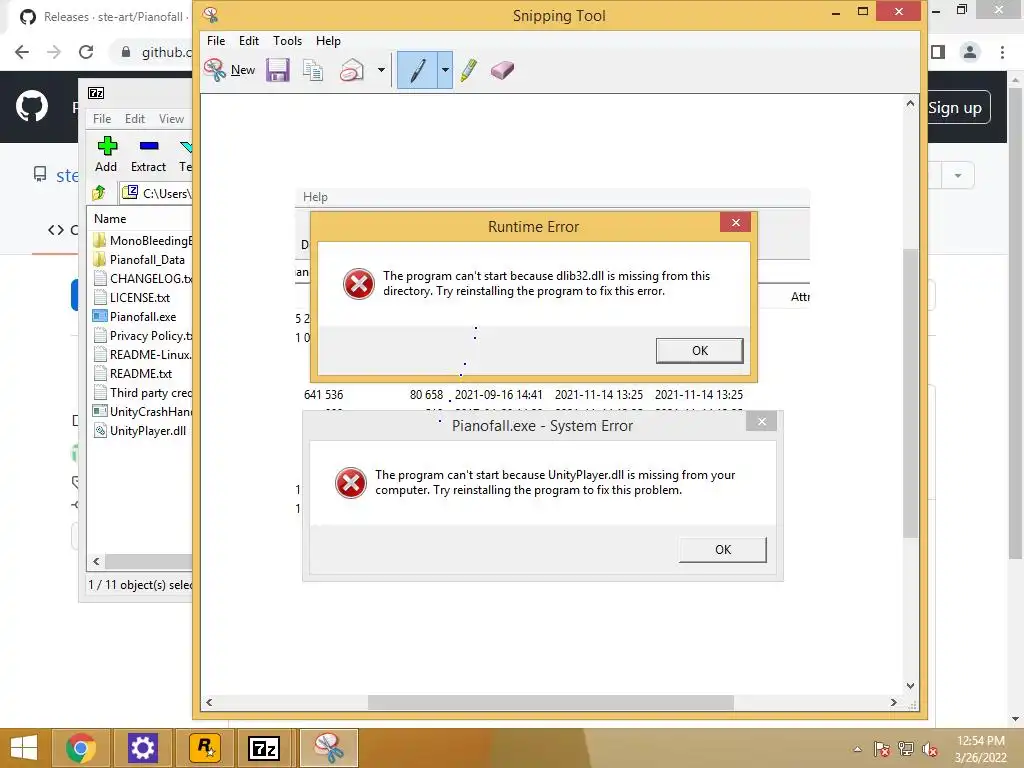Select README.txt in 7-Zip list
This screenshot has width=1024, height=768.
(133, 374)
